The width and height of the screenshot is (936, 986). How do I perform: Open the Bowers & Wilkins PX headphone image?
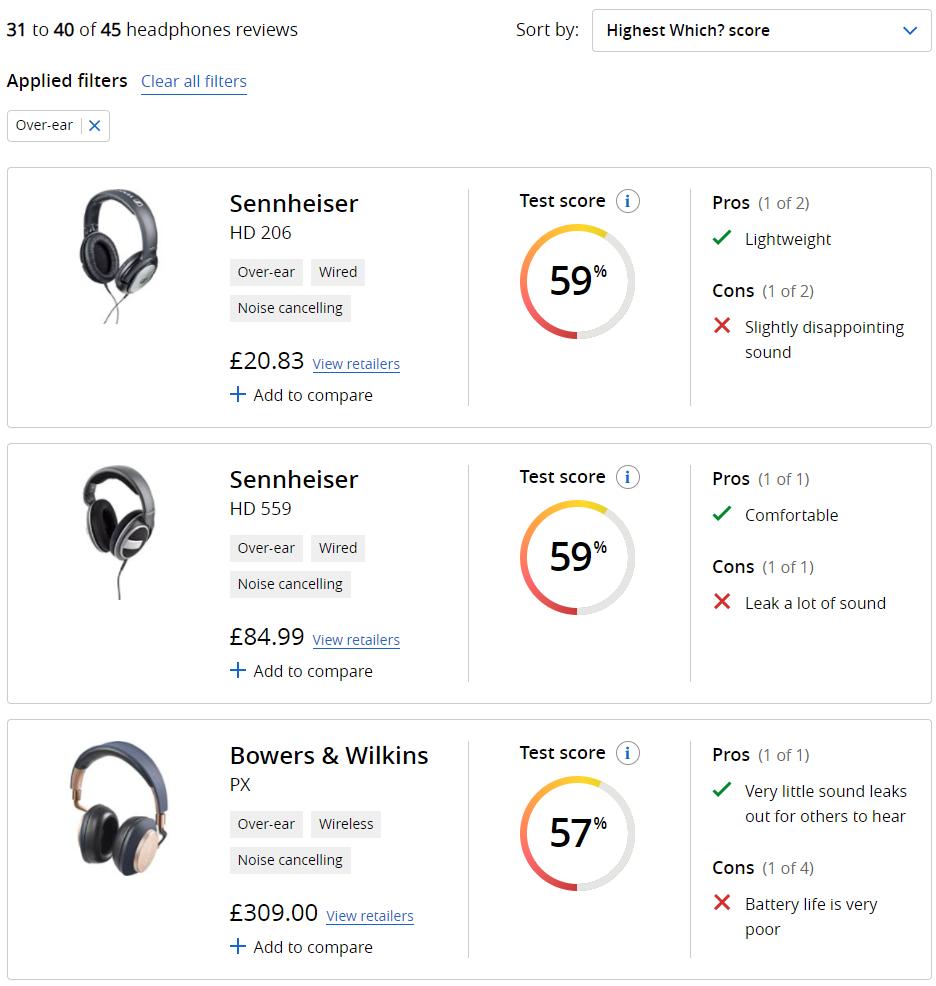coord(118,808)
